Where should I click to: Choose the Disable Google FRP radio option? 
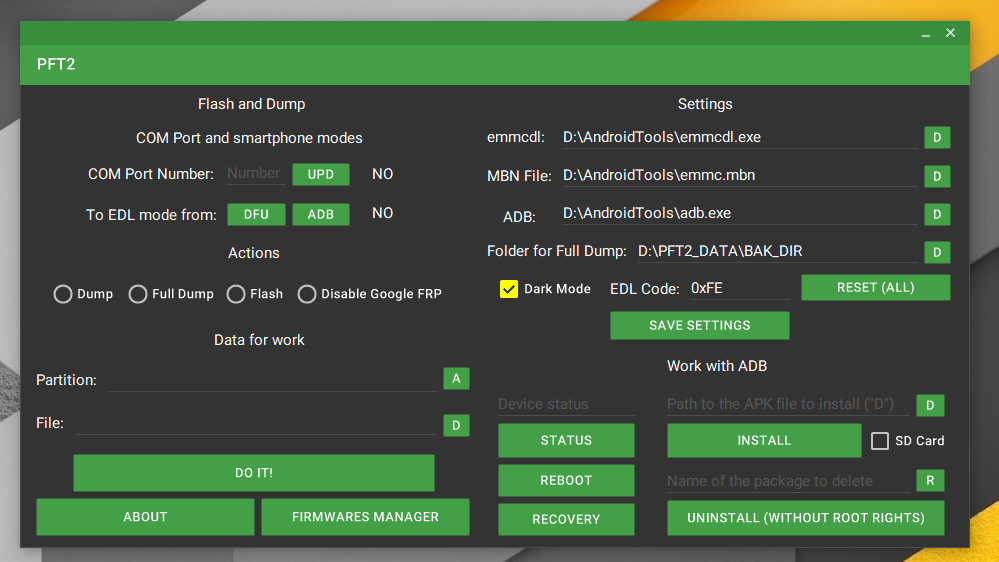(307, 294)
